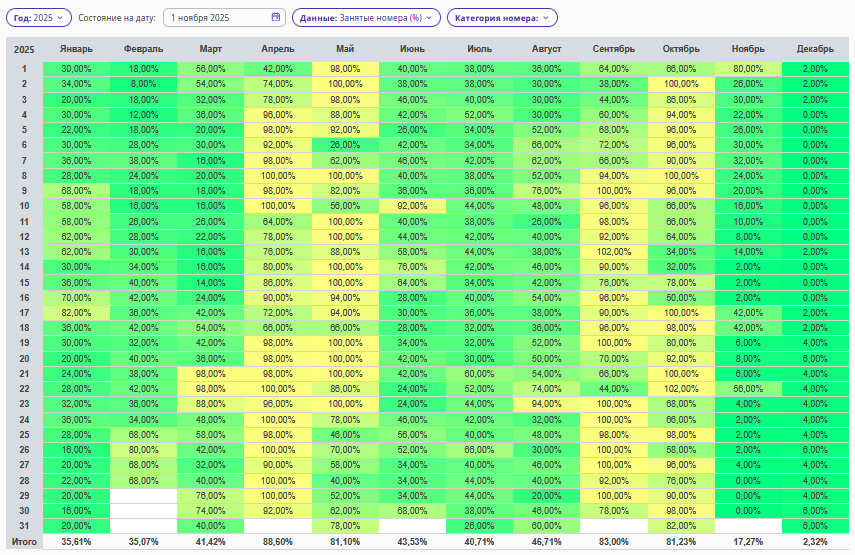Click September day 13 cell 102,00%
Screen dimensions: 855x555
pyautogui.click(x=614, y=252)
